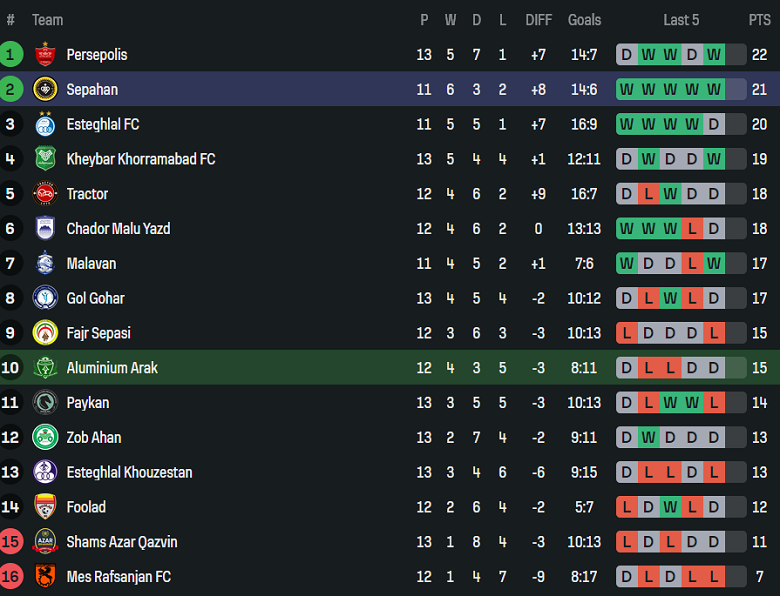Sort table by PTS column header
The width and height of the screenshot is (780, 596).
[x=759, y=20]
